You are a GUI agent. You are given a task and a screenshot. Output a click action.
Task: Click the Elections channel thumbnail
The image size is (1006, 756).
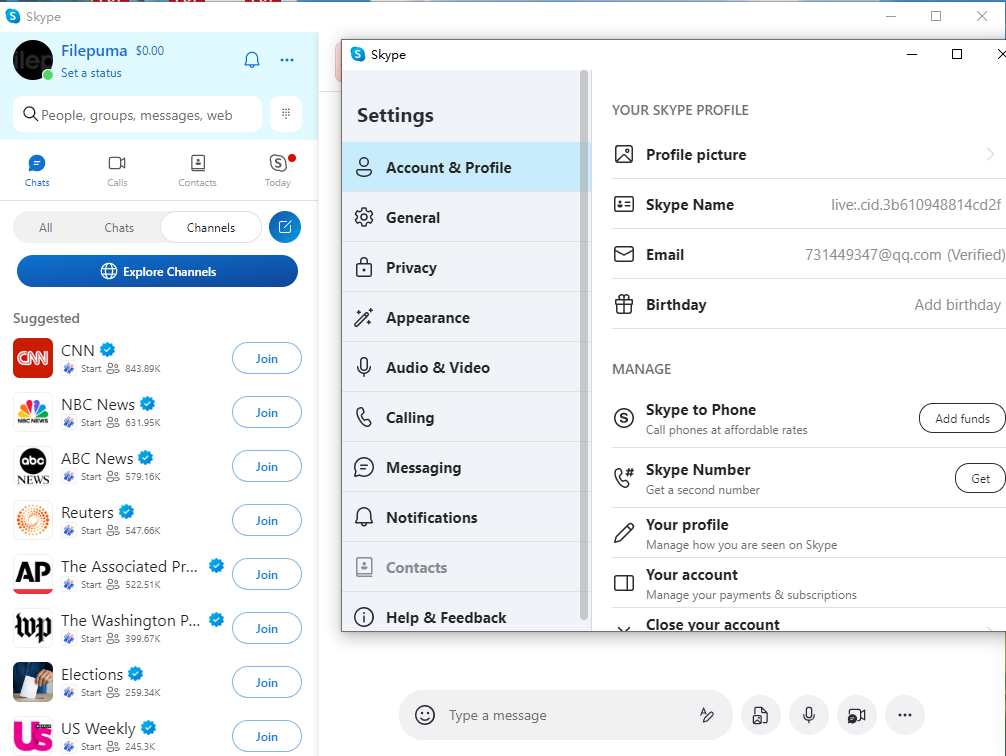point(33,682)
